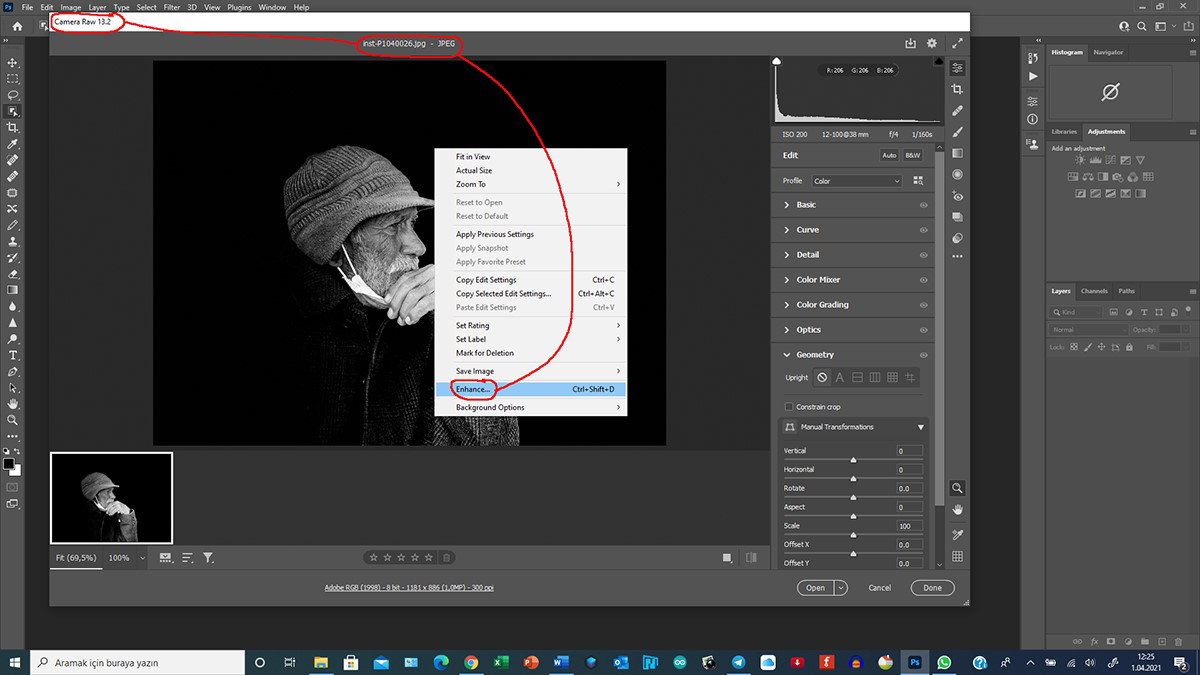This screenshot has width=1200, height=675.
Task: Select the Crop tool in Camera Raw
Action: [x=957, y=89]
